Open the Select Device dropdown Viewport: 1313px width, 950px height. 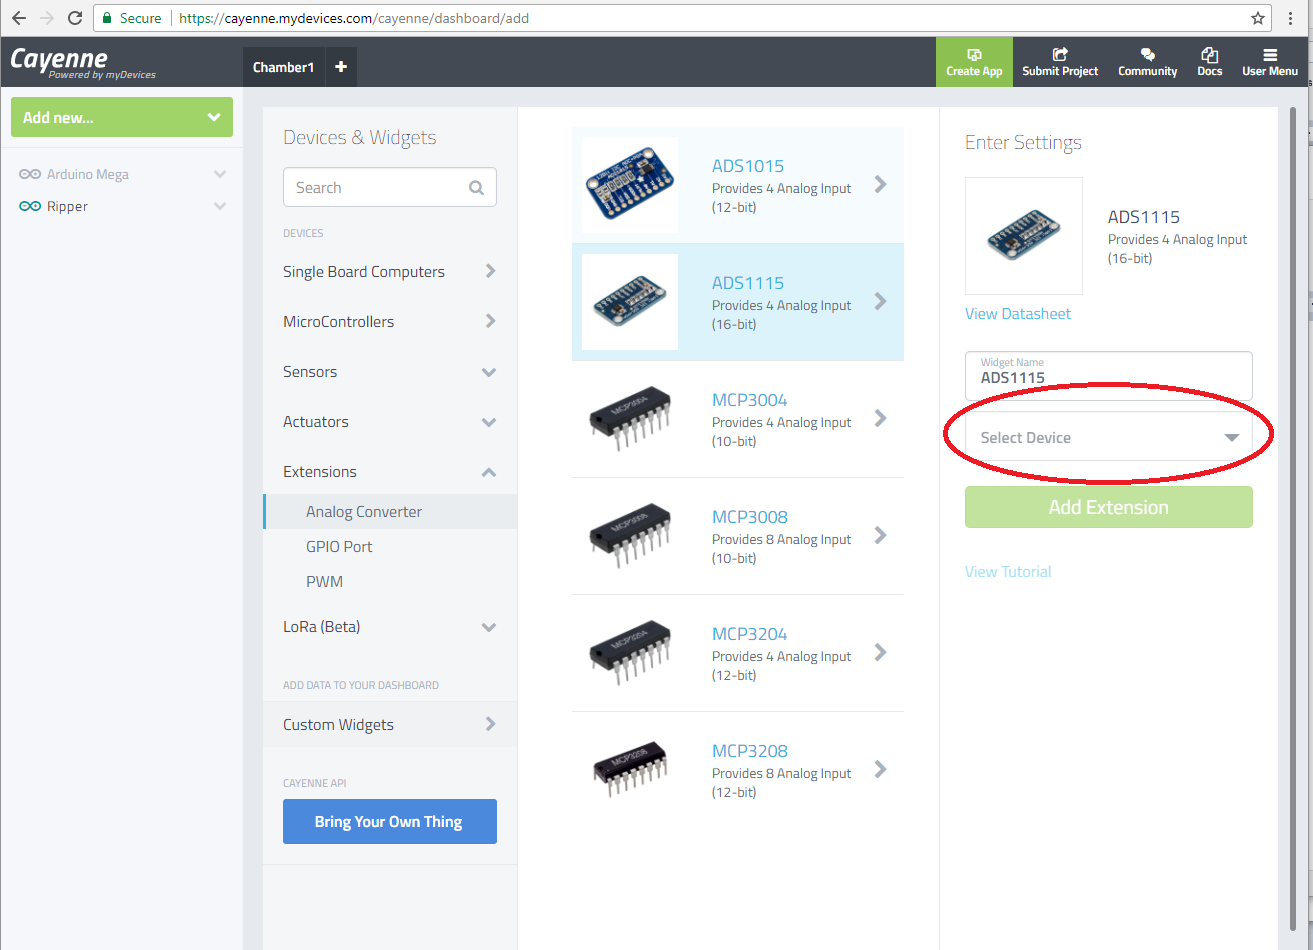tap(1109, 437)
